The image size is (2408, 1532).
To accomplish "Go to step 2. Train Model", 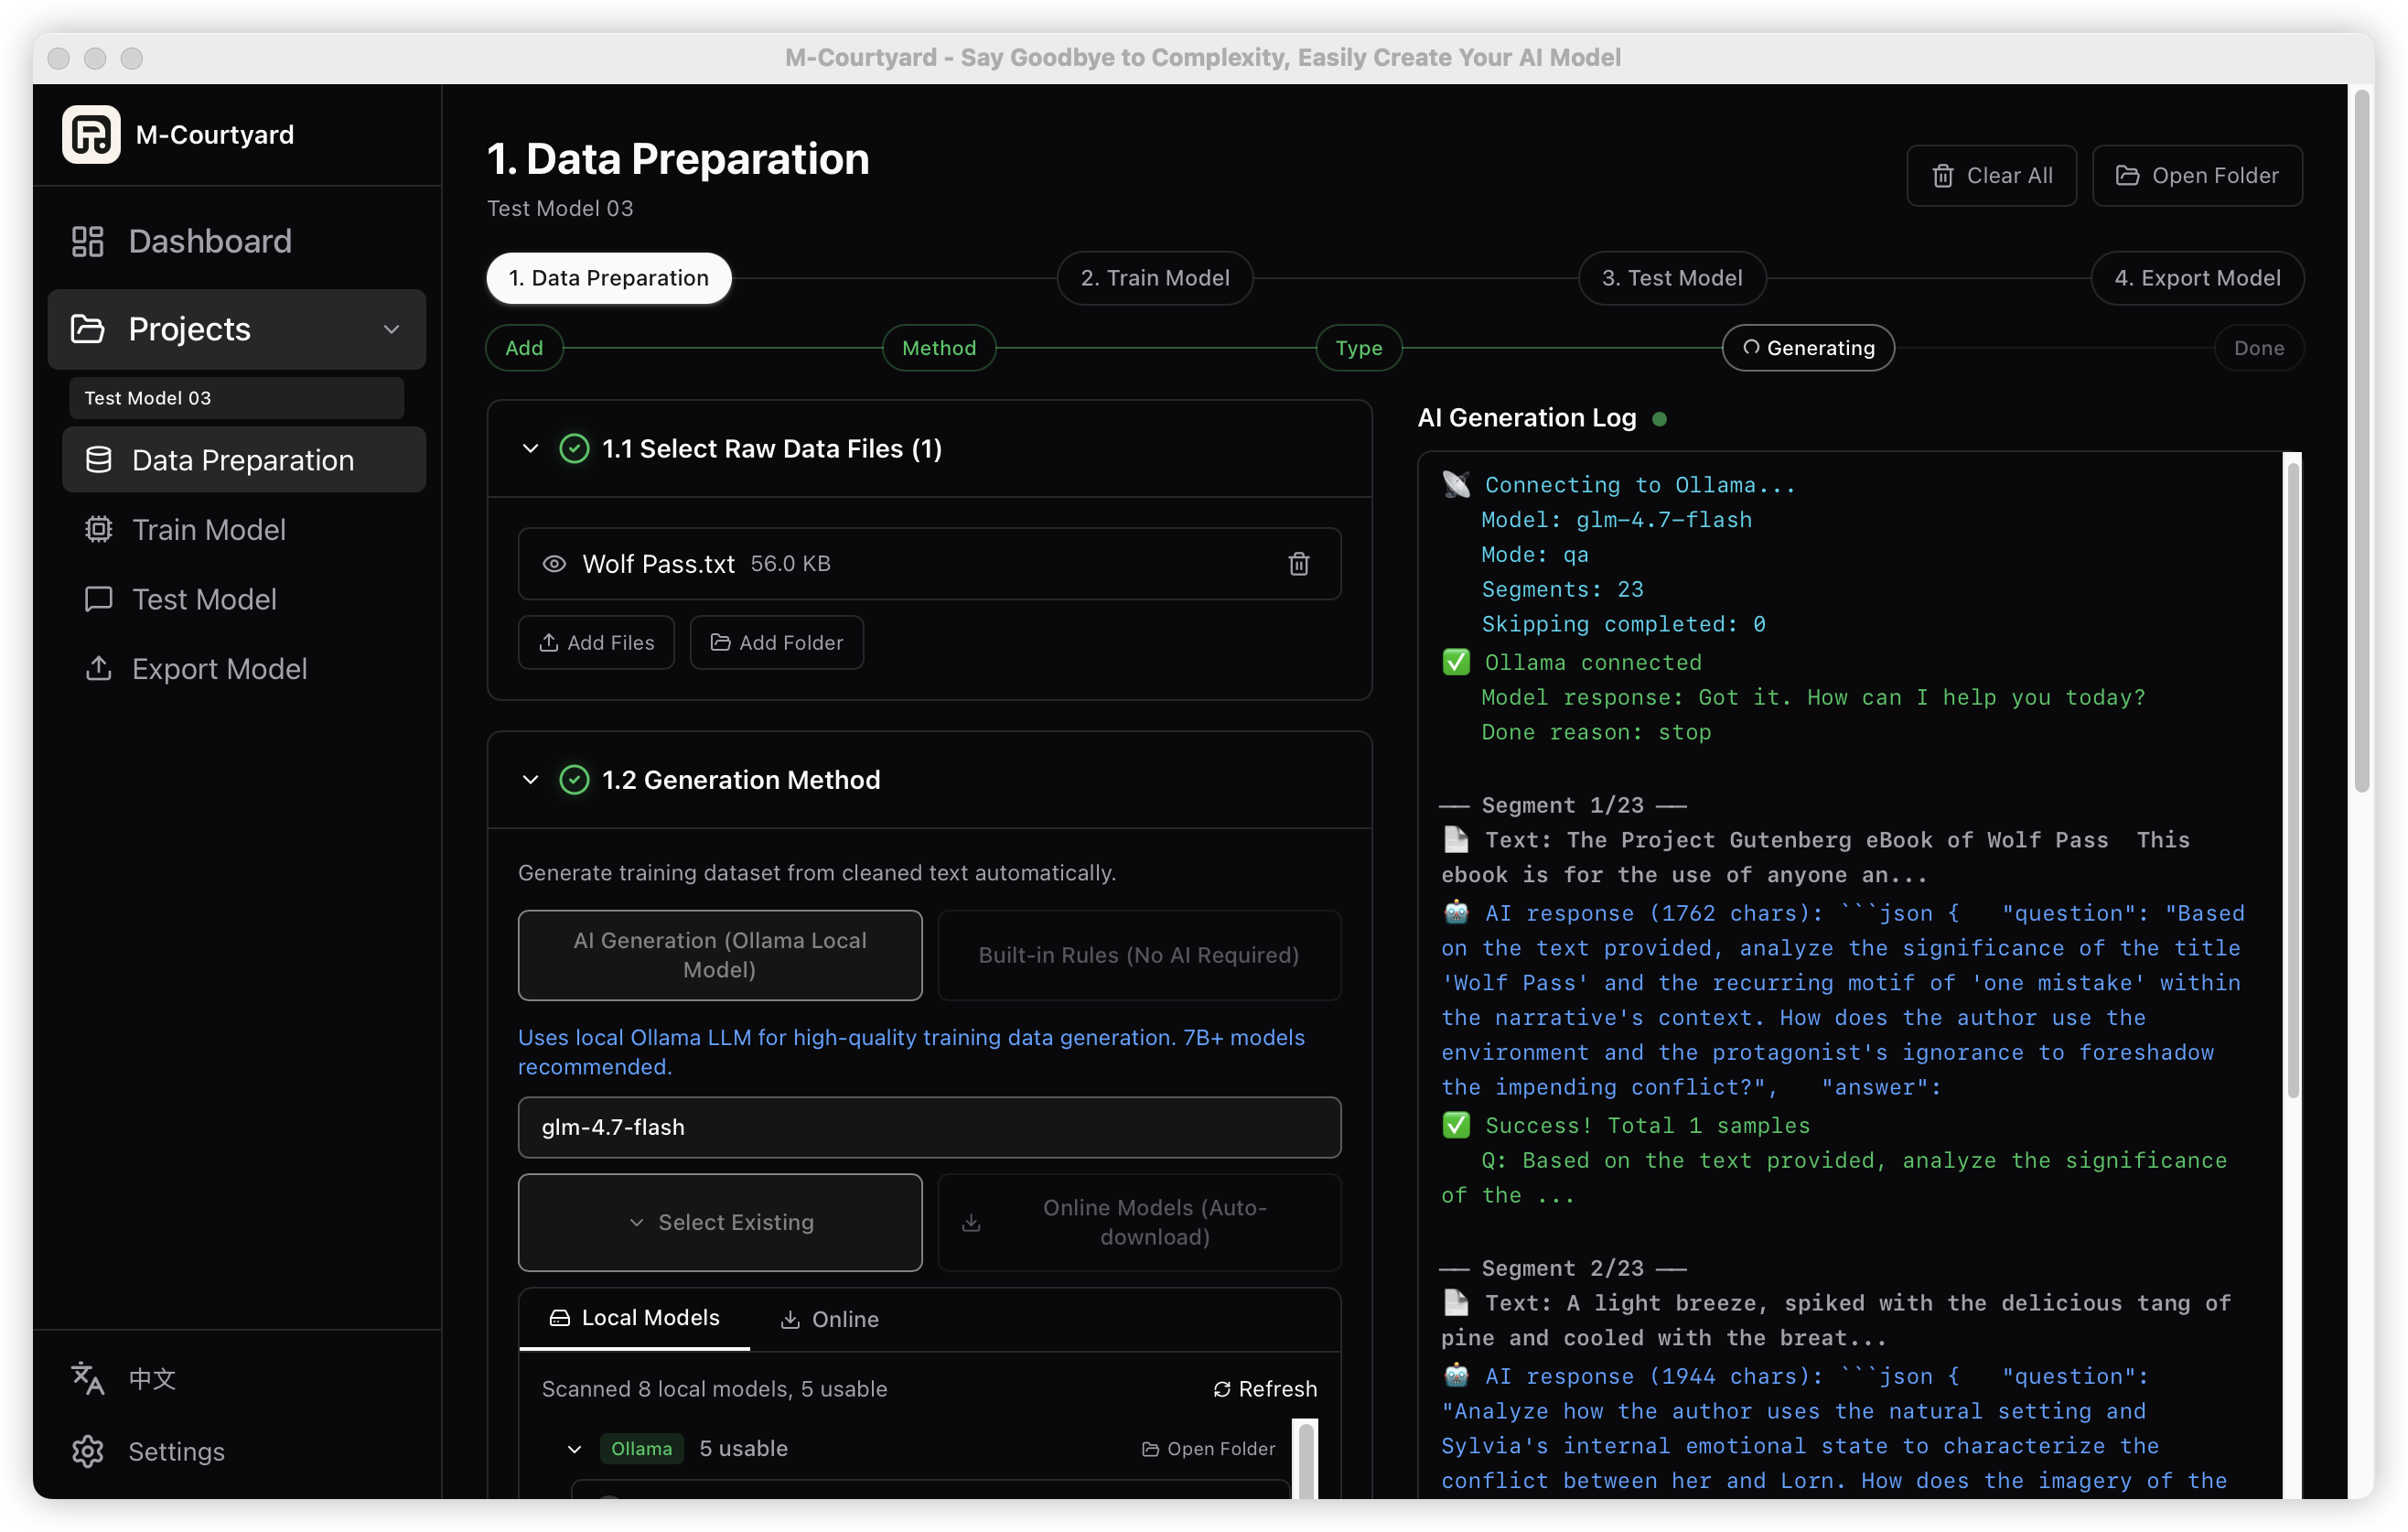I will tap(1154, 278).
